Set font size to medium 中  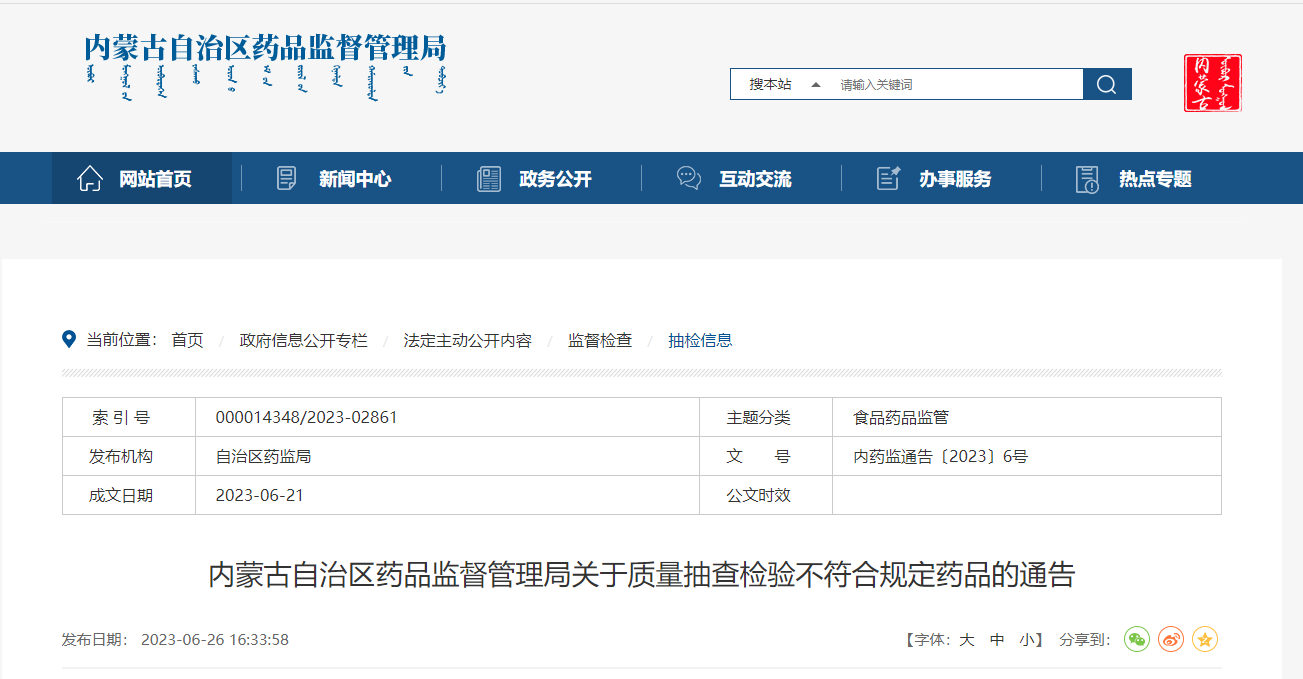(997, 640)
